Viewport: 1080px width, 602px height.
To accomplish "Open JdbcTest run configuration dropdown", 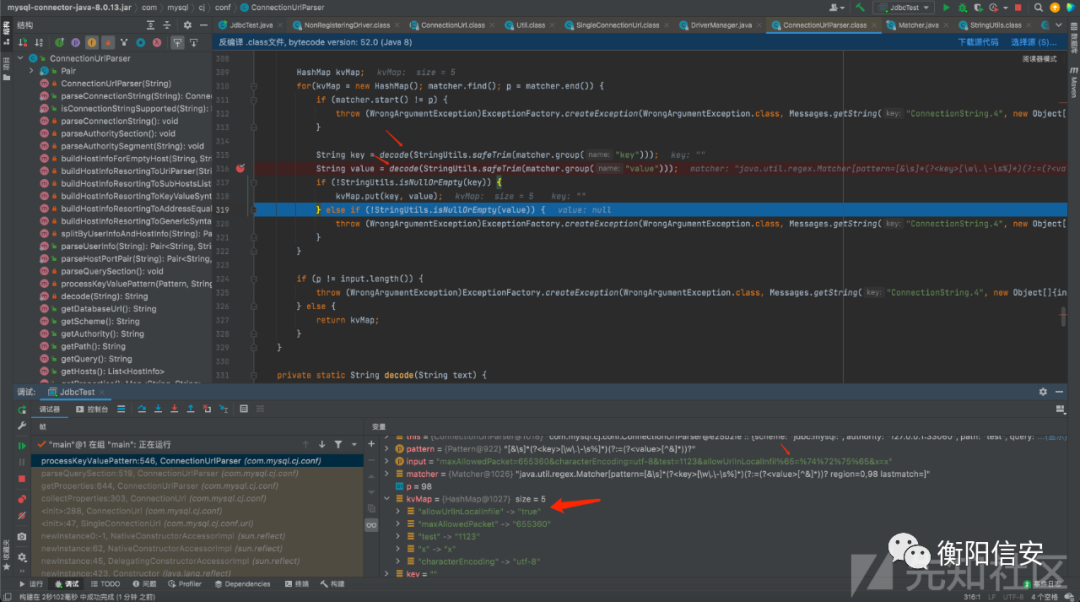I will pos(905,8).
